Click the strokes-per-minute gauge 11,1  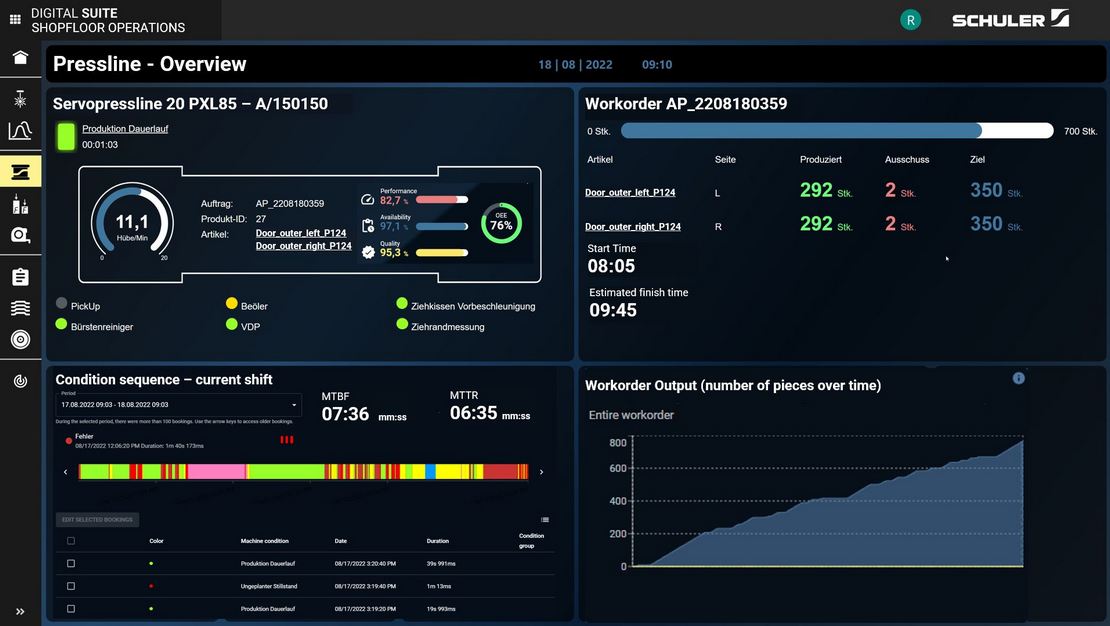point(132,223)
